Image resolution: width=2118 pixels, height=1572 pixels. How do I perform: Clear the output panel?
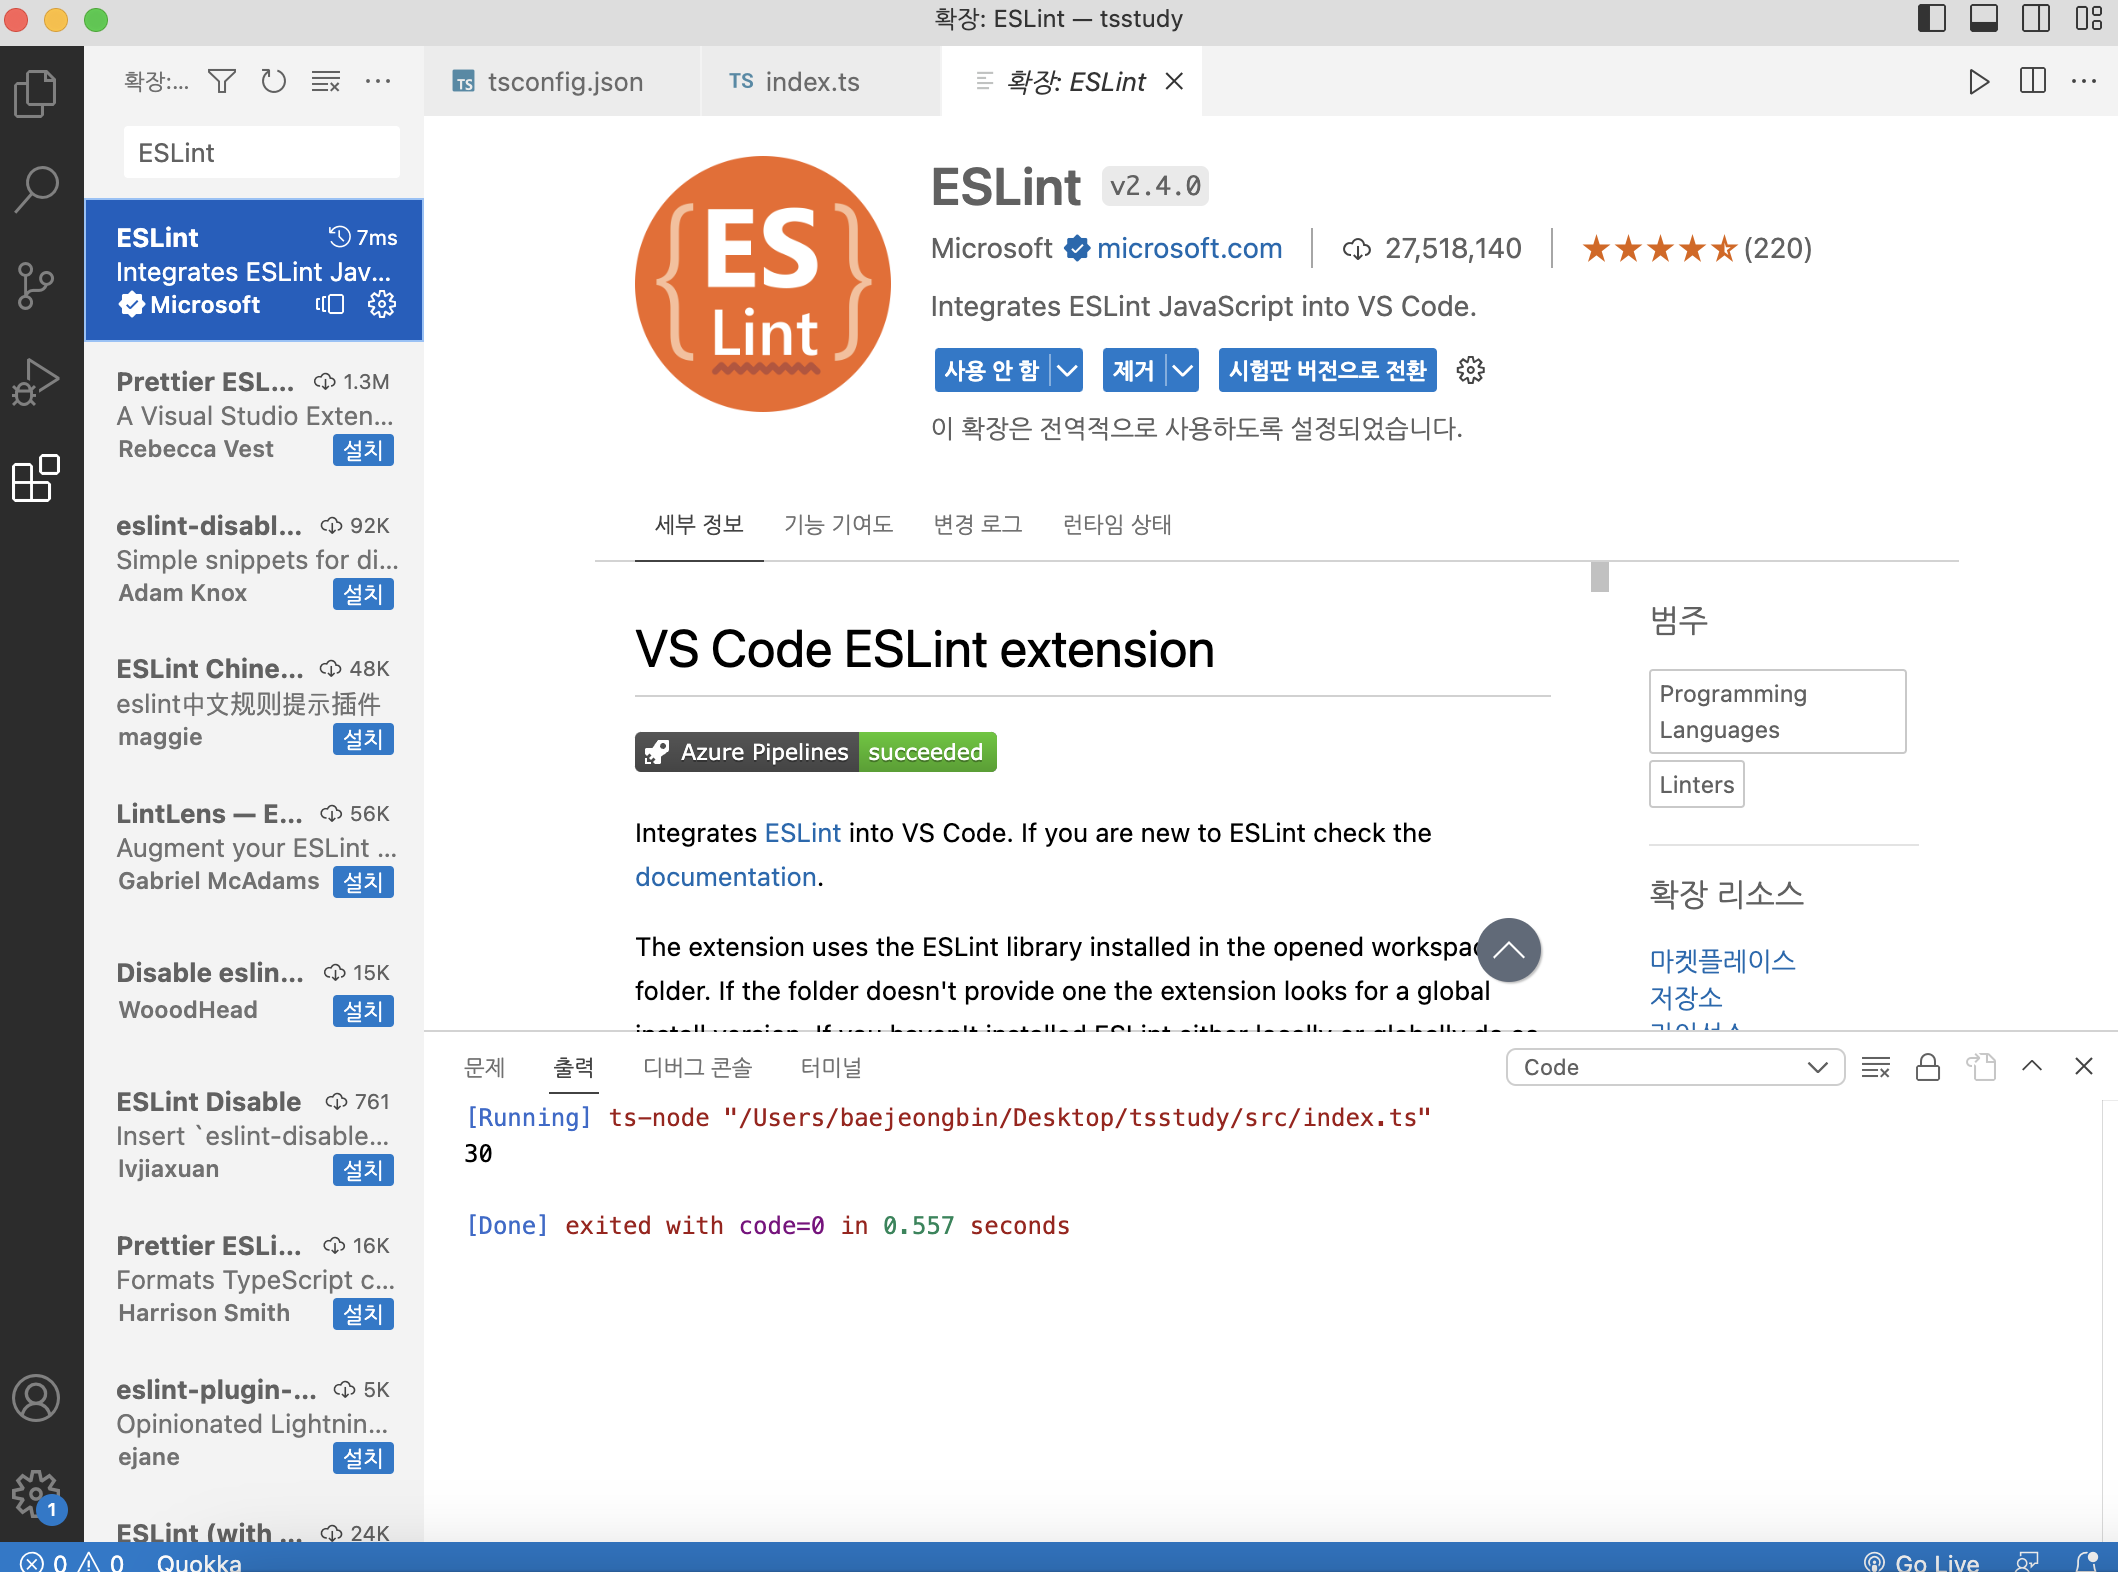point(1875,1067)
